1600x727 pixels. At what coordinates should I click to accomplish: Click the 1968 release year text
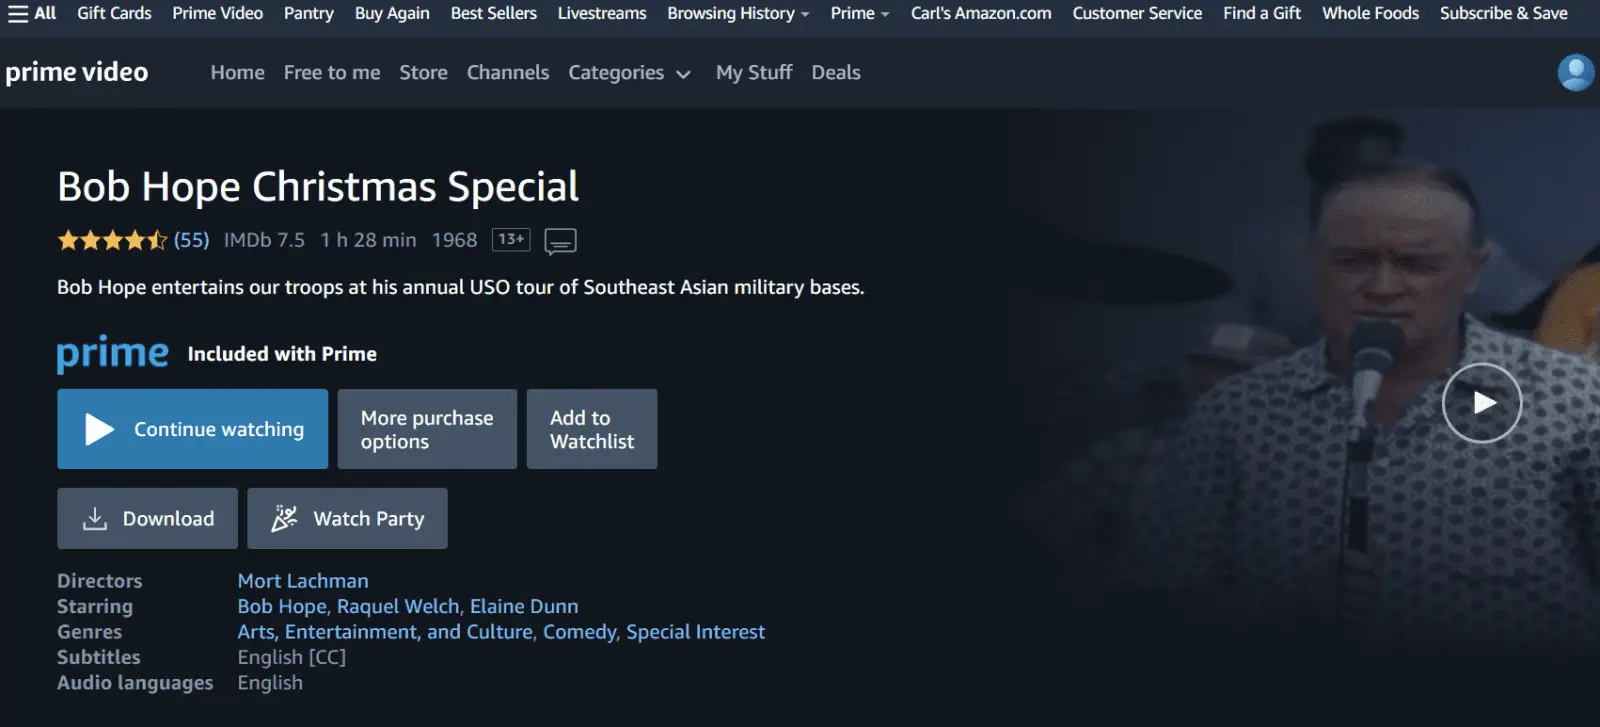point(454,240)
